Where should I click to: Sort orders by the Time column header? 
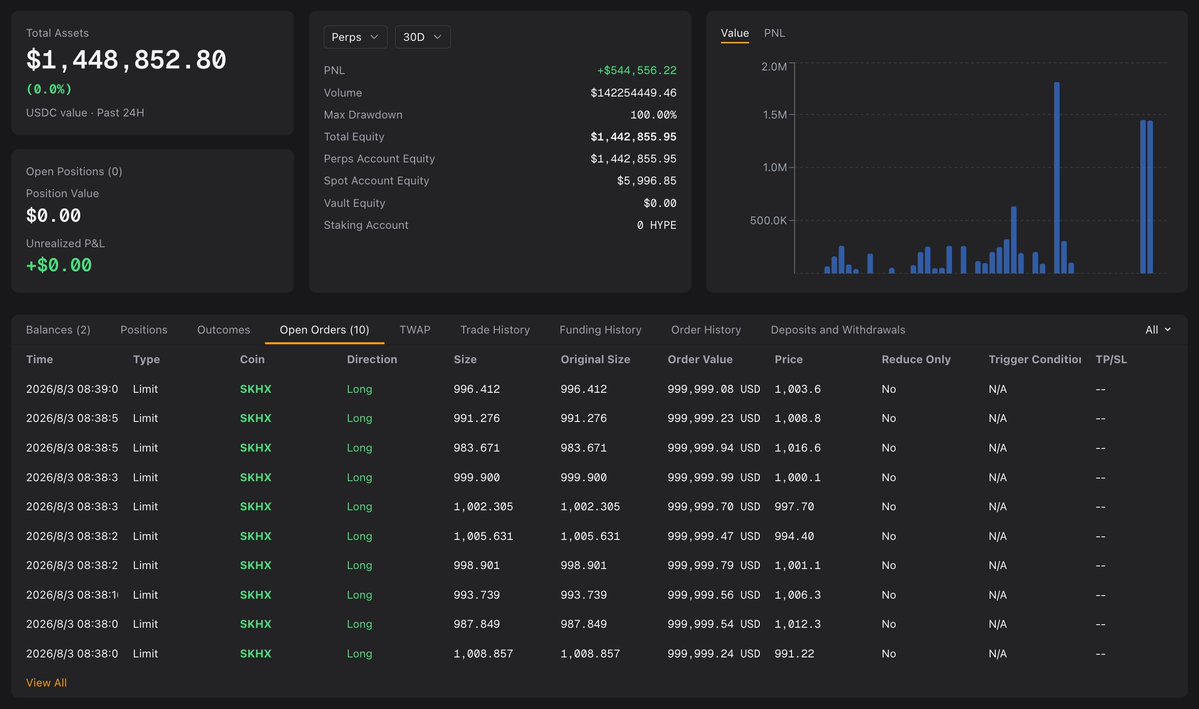click(39, 359)
